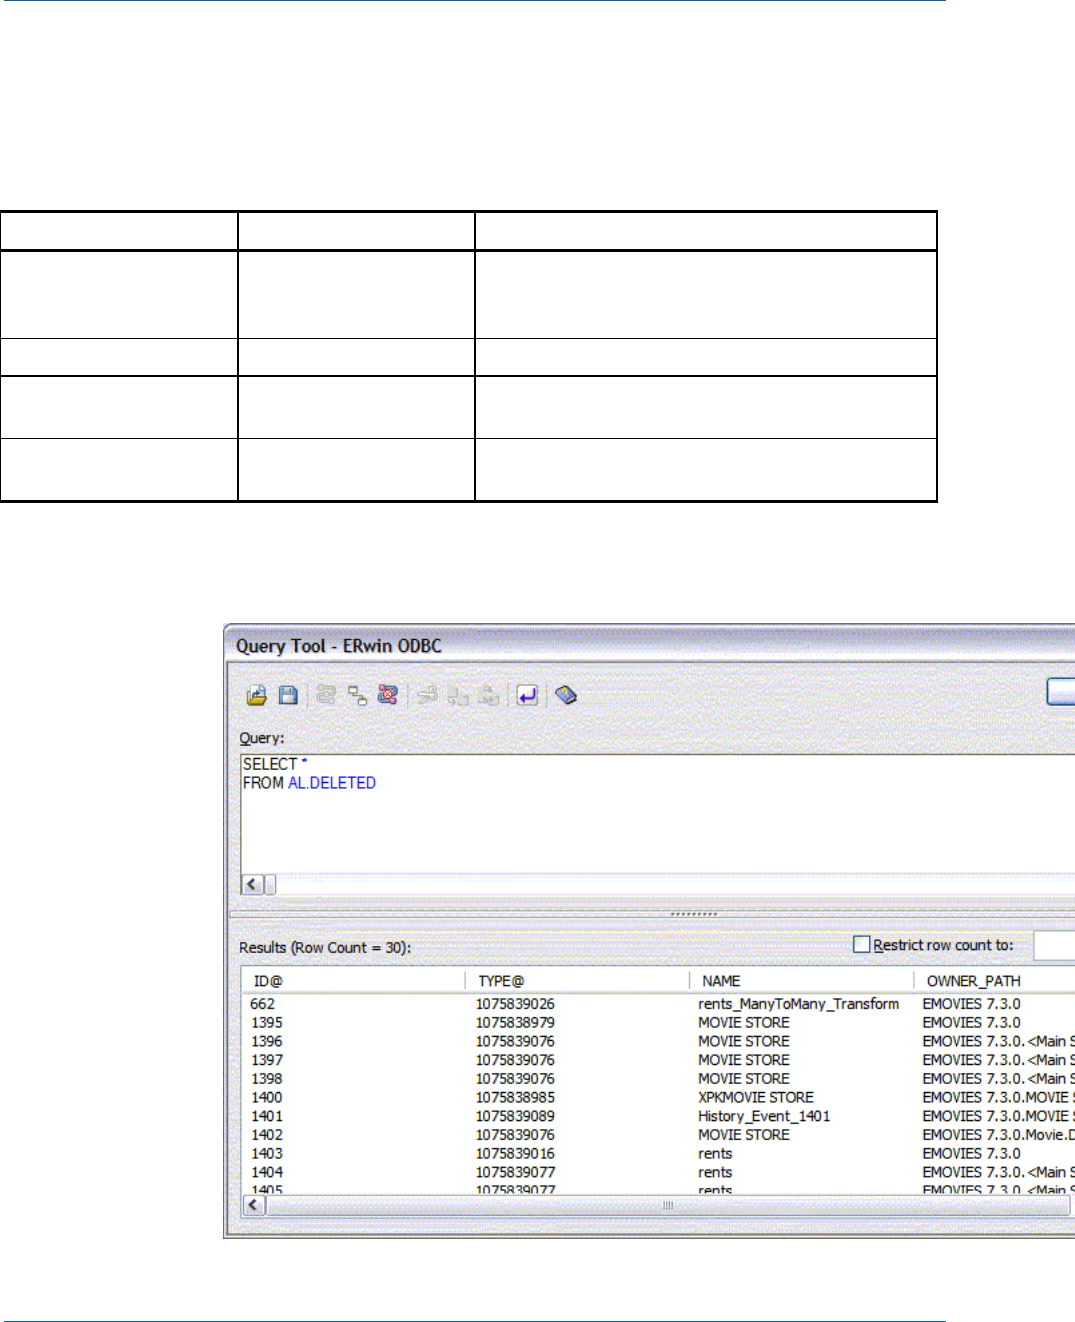Click EMOVIES 7.3.0.Movie owner path cell
This screenshot has height=1322, width=1075.
(998, 1135)
